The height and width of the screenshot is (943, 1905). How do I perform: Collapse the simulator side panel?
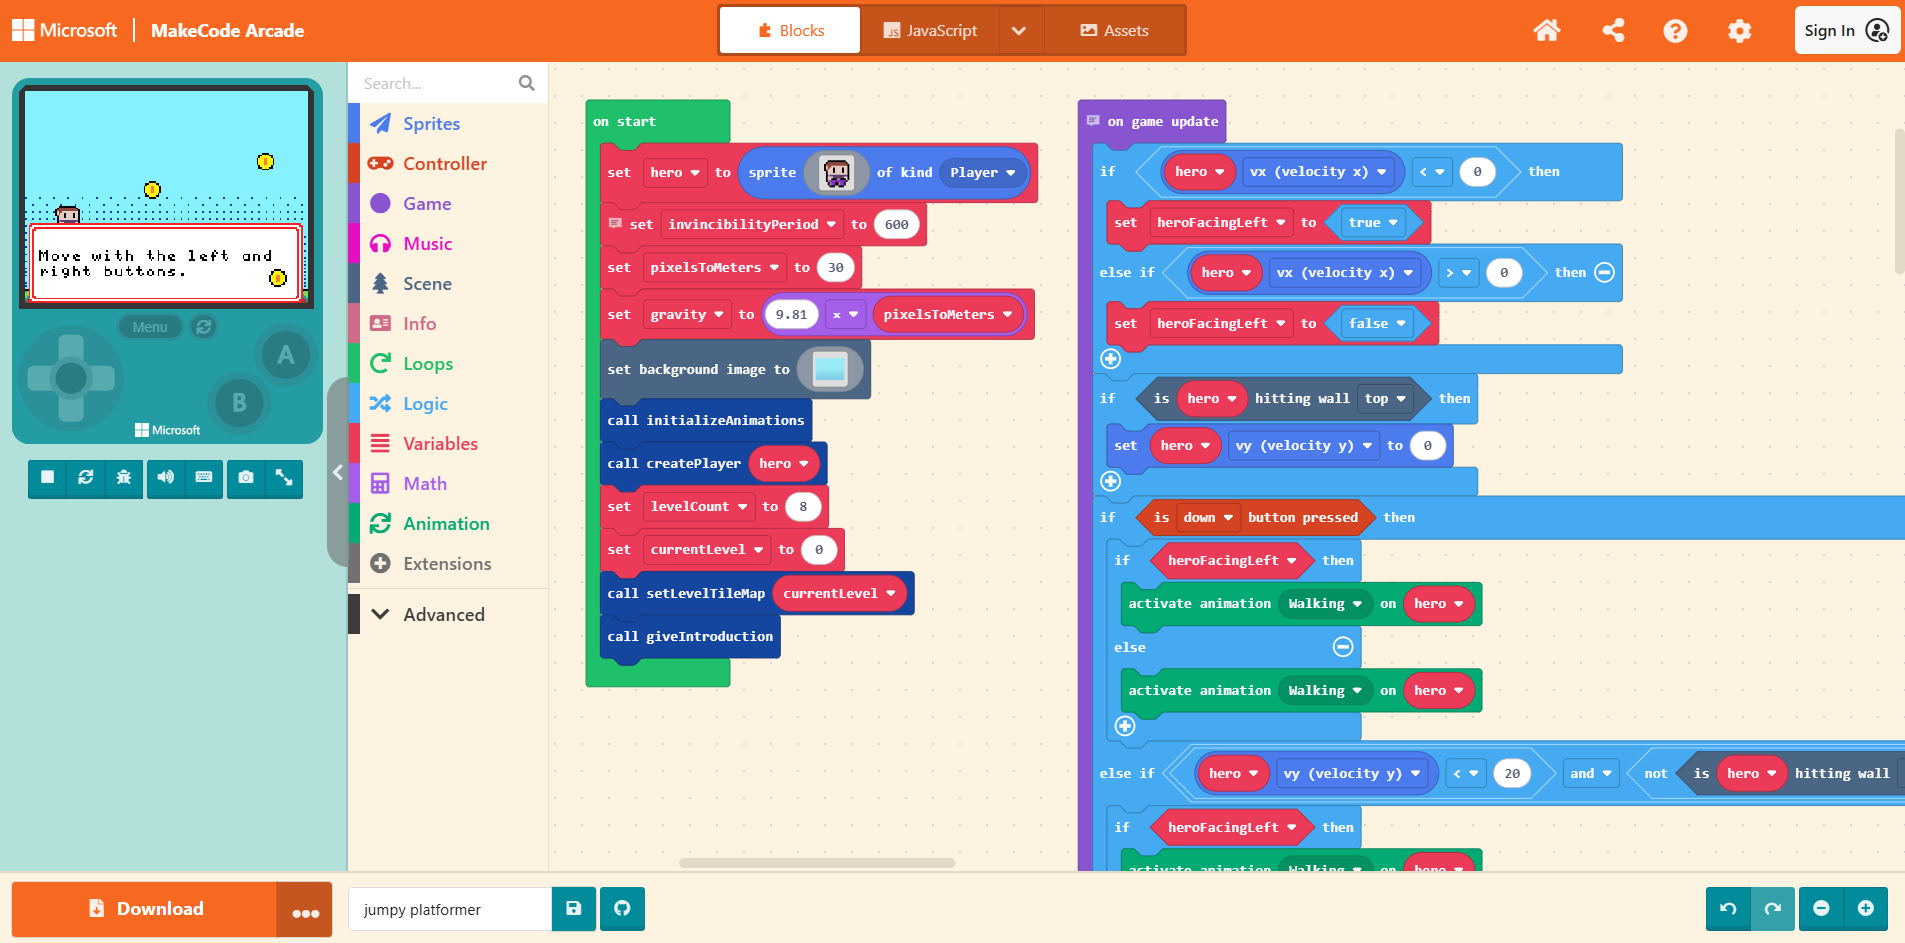(x=338, y=472)
